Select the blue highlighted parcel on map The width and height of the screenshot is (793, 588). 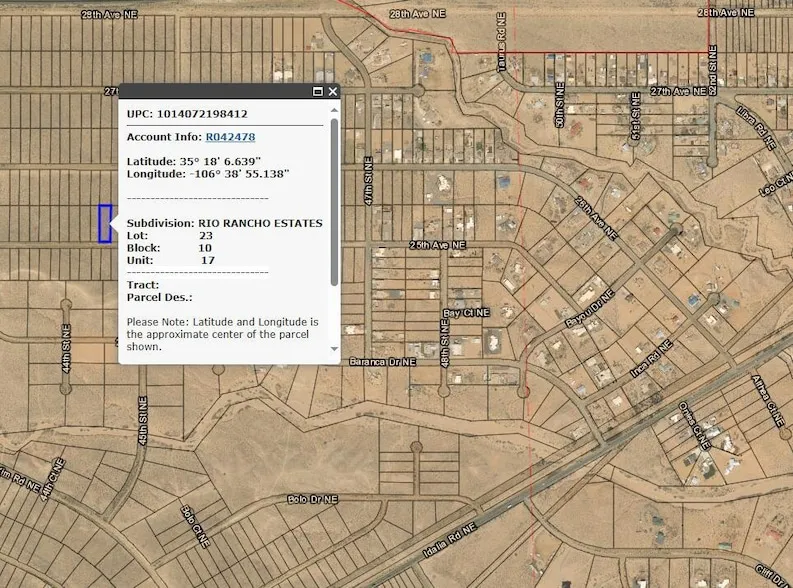coord(104,223)
